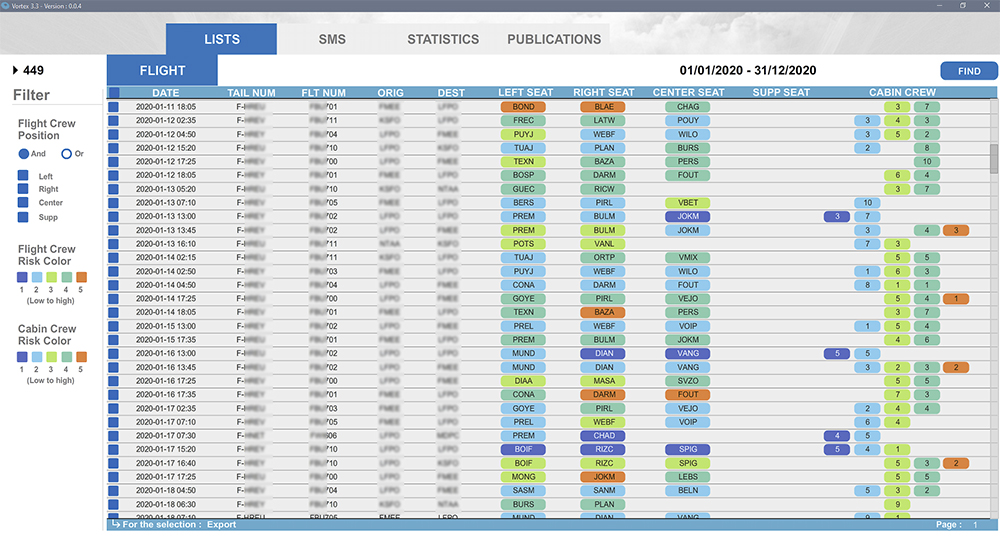Image resolution: width=1000 pixels, height=542 pixels.
Task: Toggle the select-all checkbox in table header
Action: point(113,93)
